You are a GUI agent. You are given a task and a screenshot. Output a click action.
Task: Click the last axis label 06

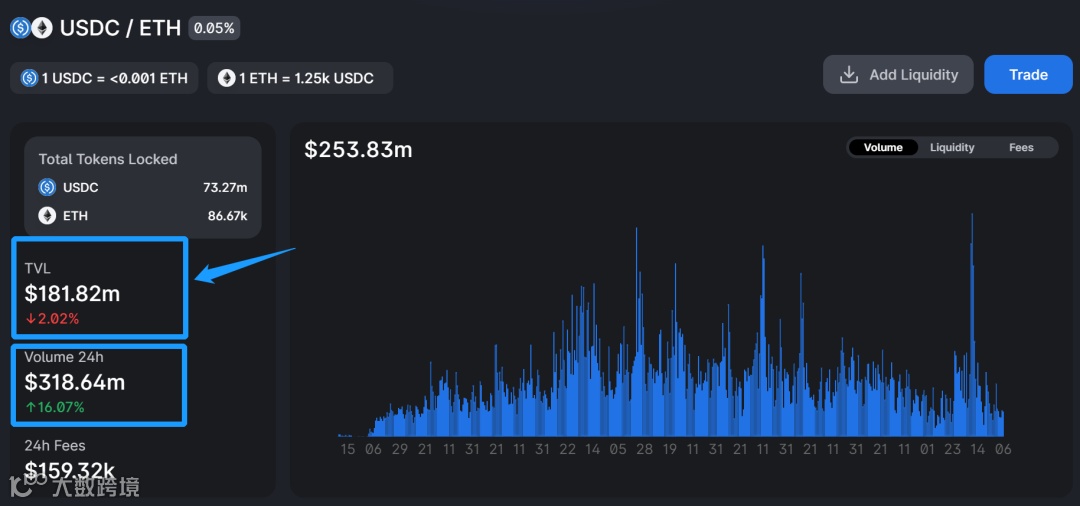tap(1004, 450)
